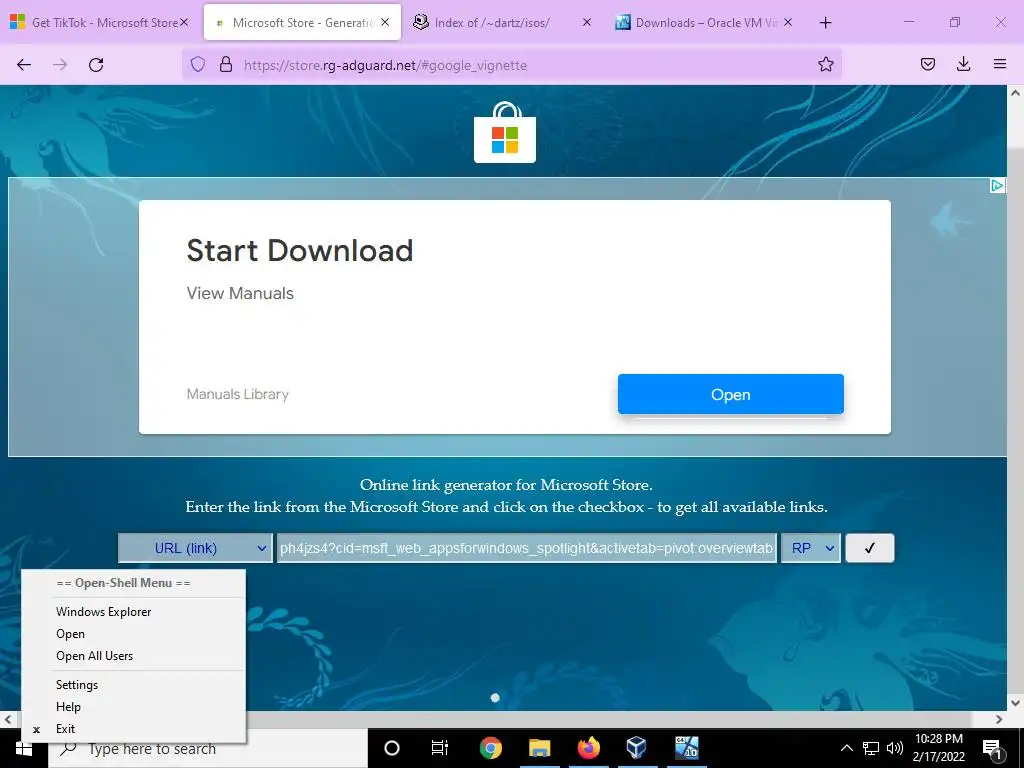1024x768 pixels.
Task: Open the notification center icon
Action: 993,748
